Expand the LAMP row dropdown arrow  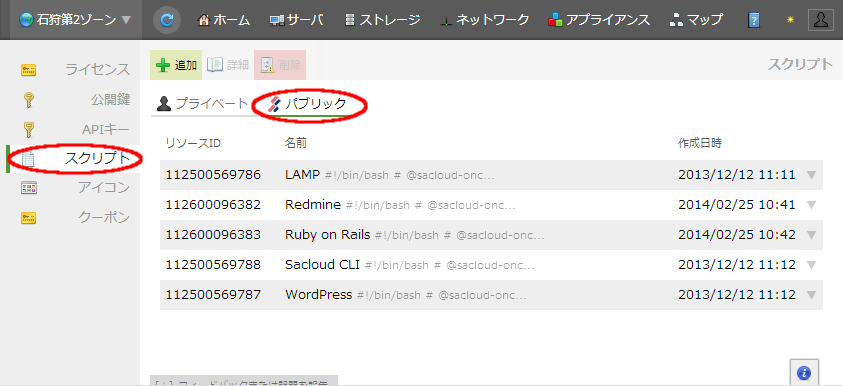click(811, 175)
